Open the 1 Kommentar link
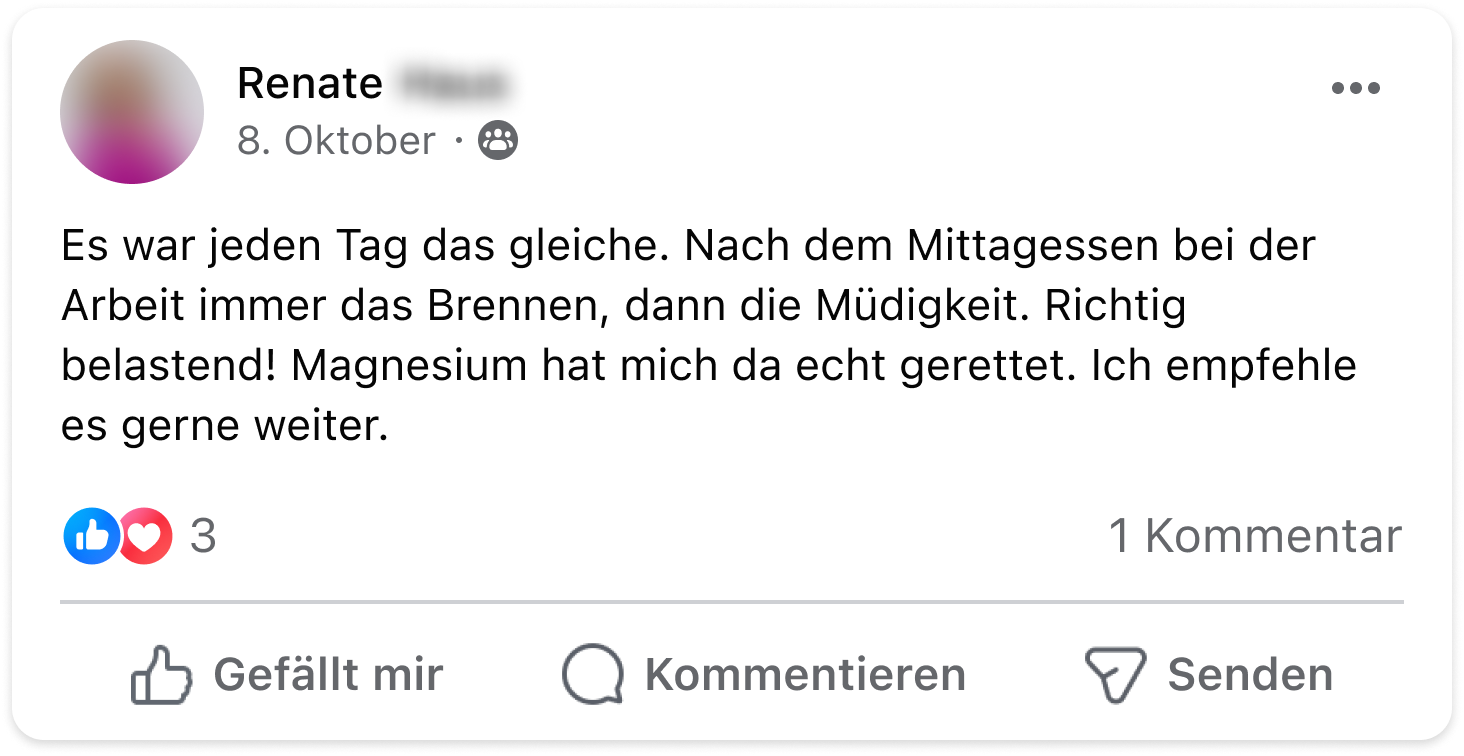 (x=1255, y=537)
